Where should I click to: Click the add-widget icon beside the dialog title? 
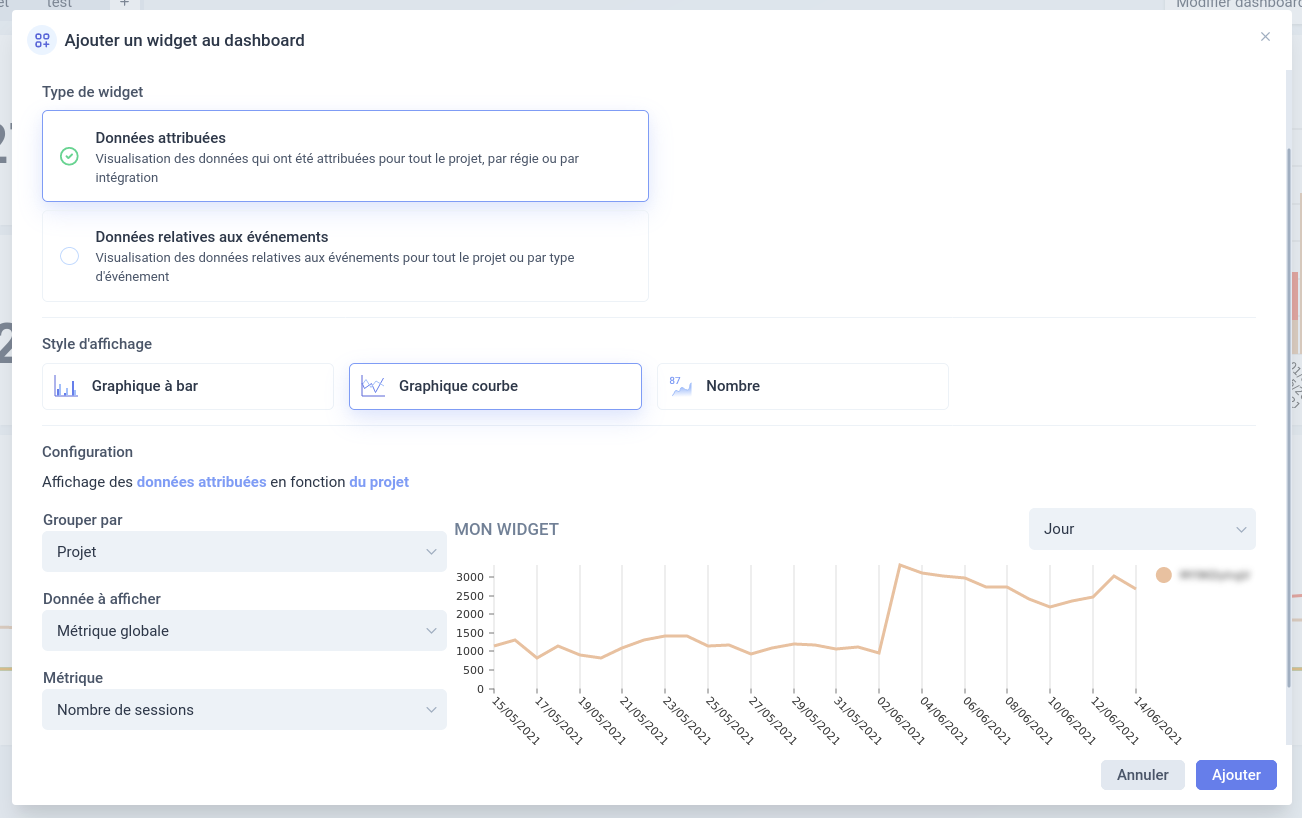pyautogui.click(x=42, y=41)
